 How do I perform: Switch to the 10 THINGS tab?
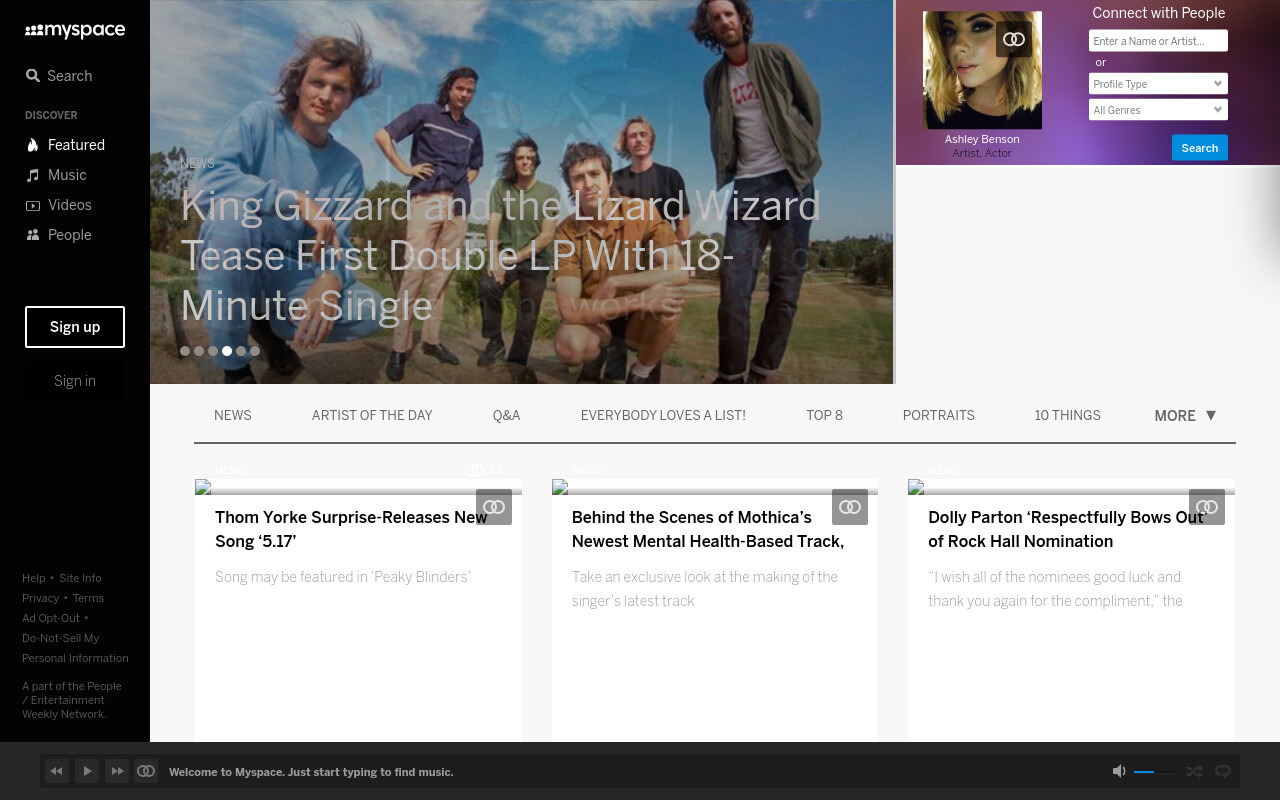click(x=1068, y=416)
